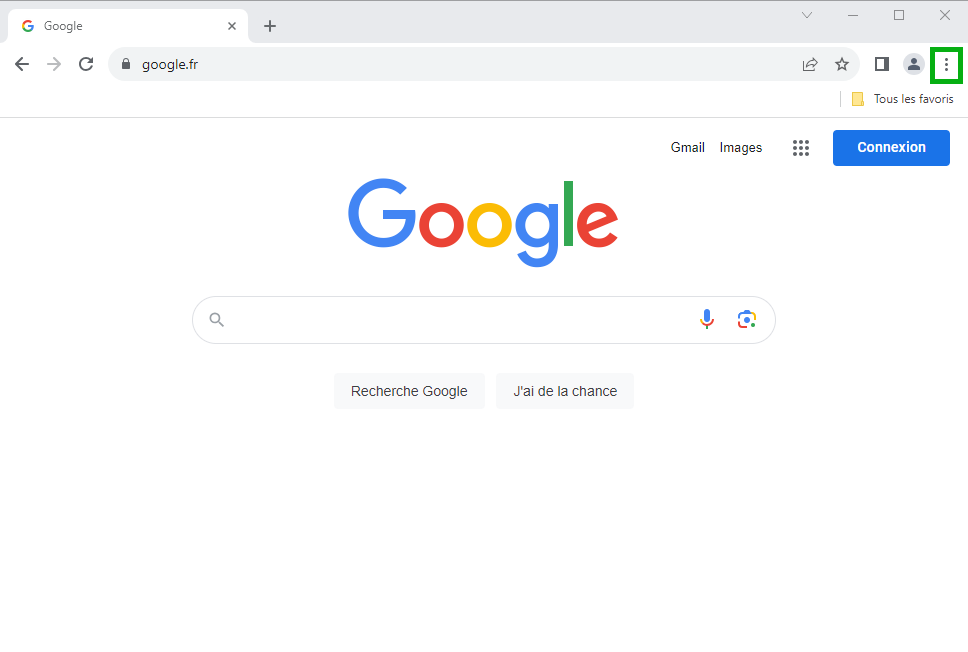Open the Chrome profile avatar

click(914, 64)
